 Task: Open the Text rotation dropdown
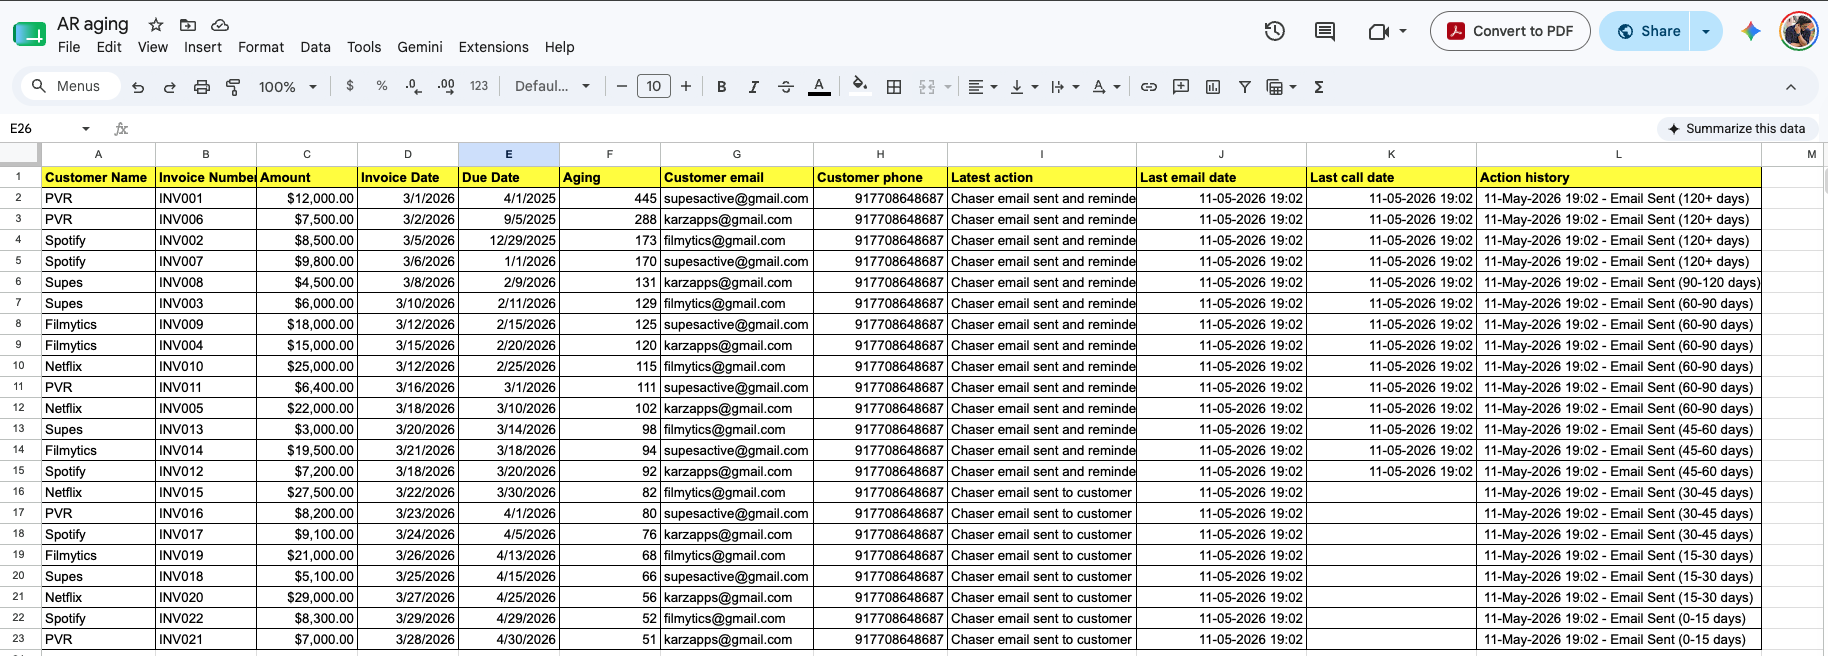1106,87
